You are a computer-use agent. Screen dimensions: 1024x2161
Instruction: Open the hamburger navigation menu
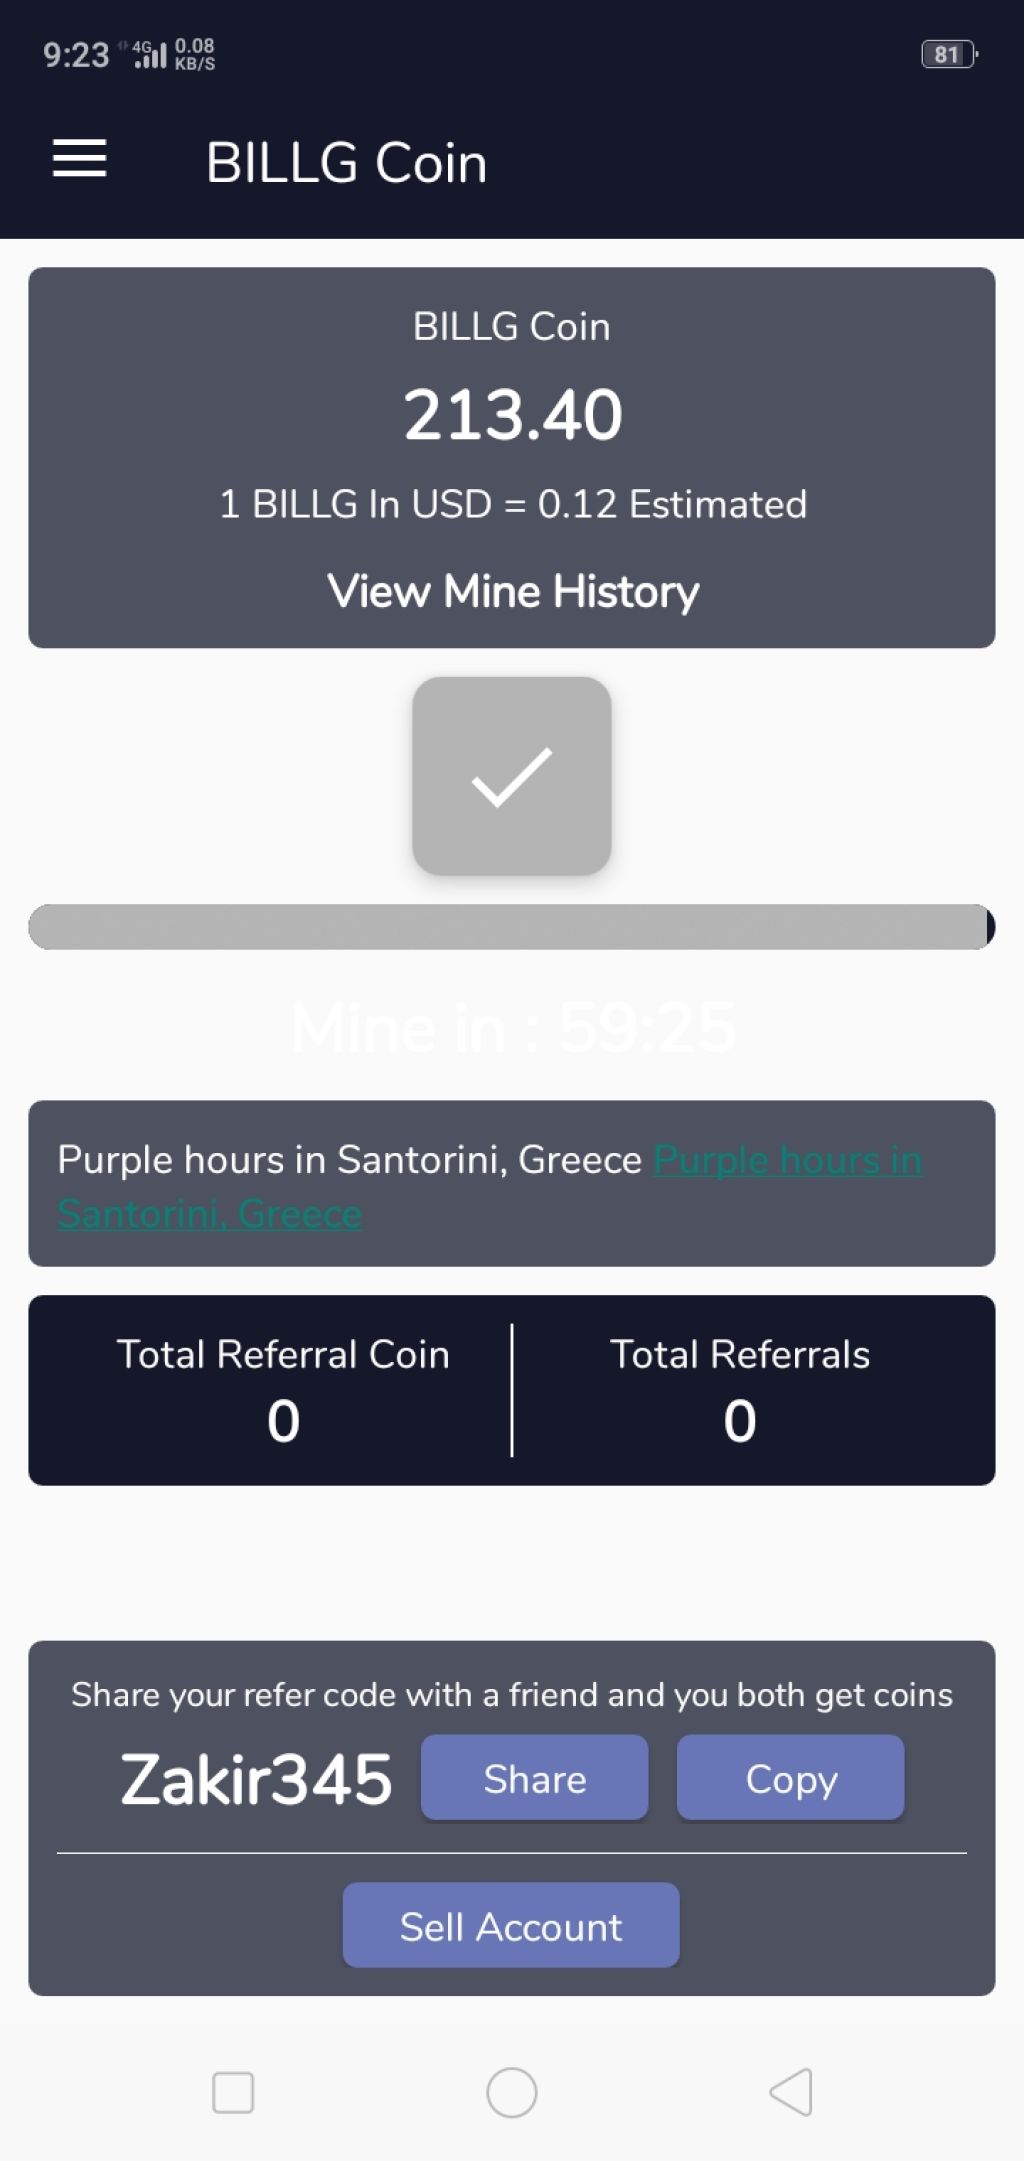coord(79,159)
